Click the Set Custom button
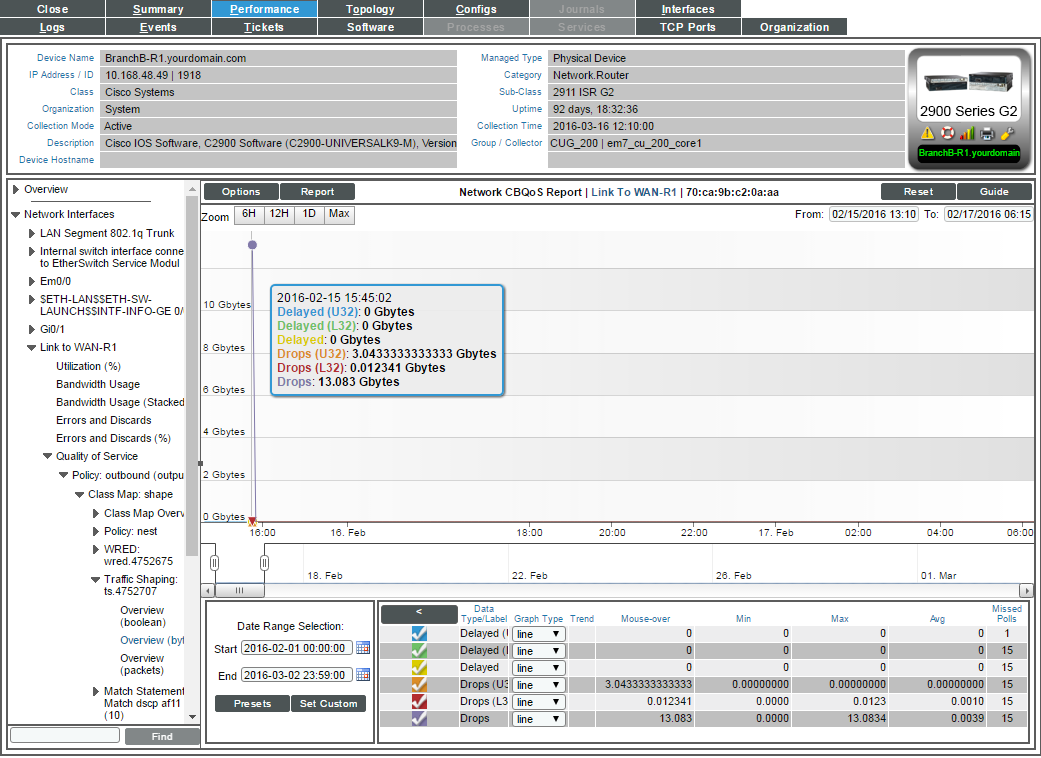 point(329,704)
